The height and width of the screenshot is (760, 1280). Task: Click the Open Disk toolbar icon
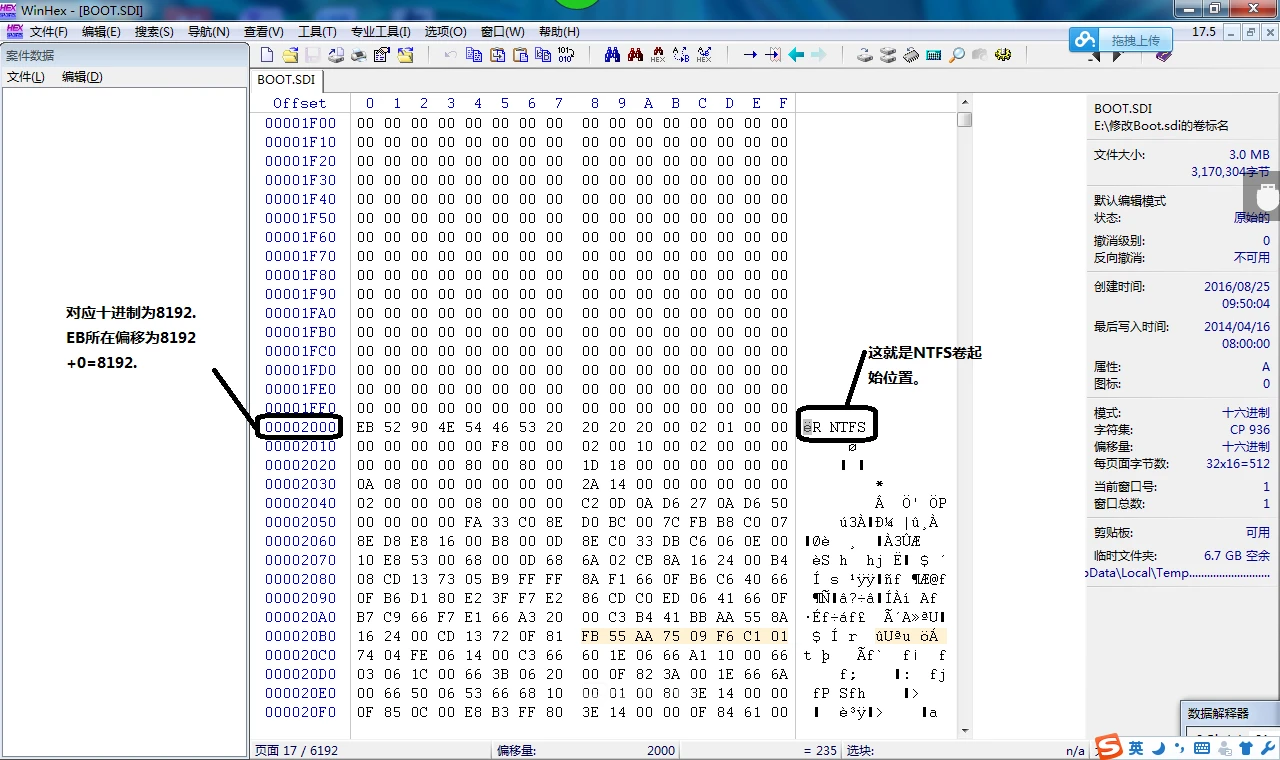(865, 55)
